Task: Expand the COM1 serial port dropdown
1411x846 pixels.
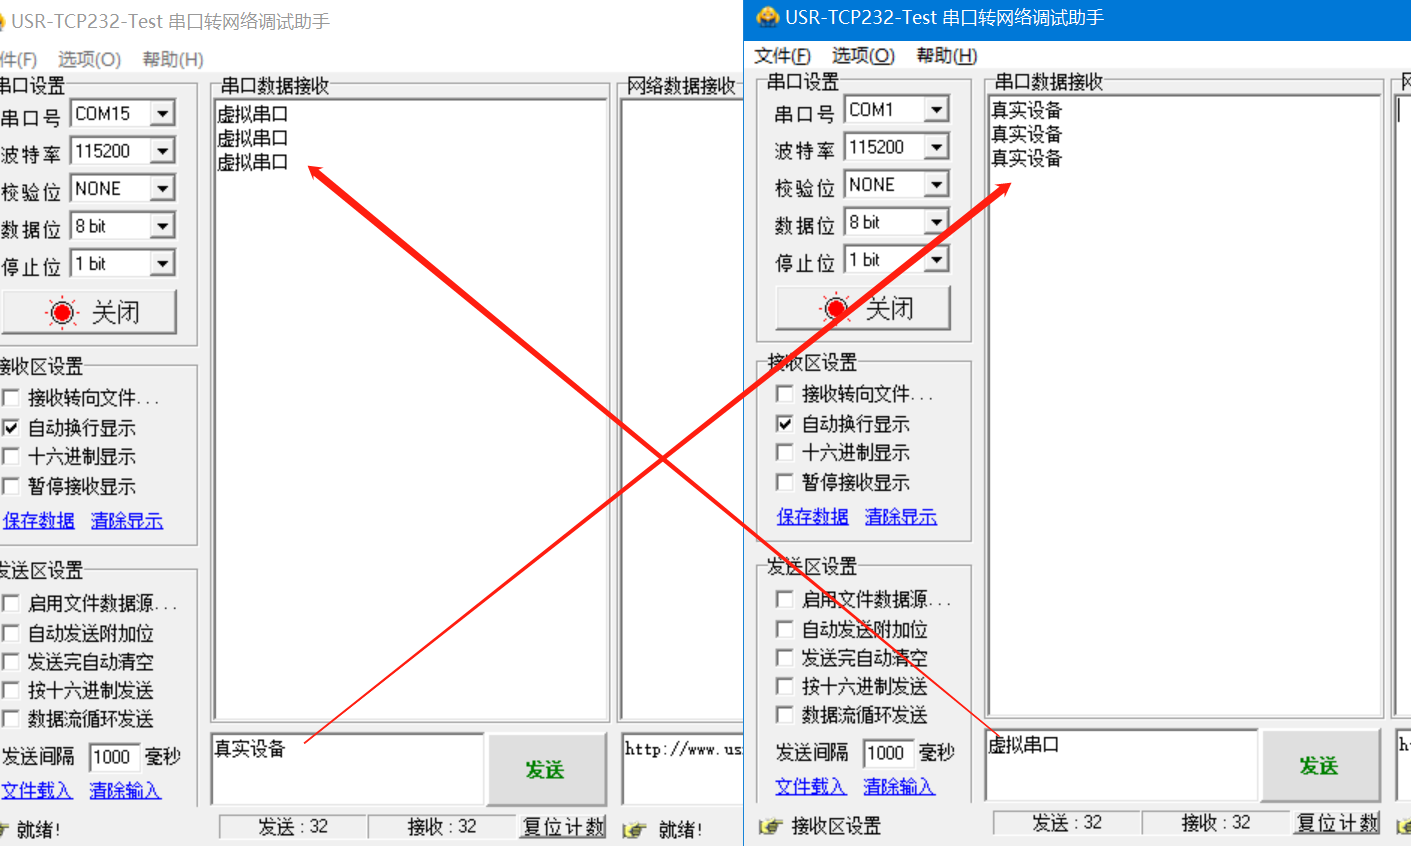Action: (936, 110)
